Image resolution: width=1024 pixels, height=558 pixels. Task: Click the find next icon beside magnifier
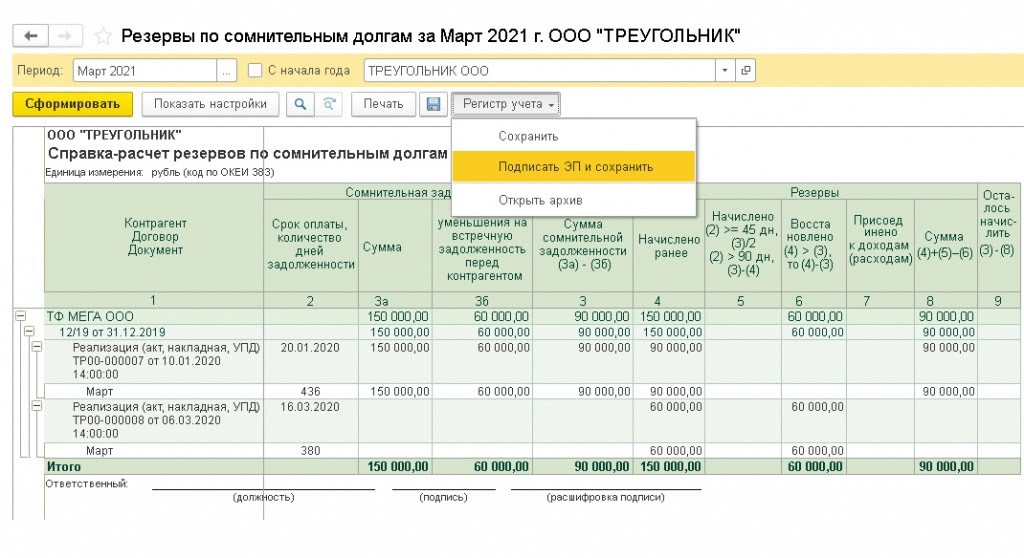coord(328,104)
